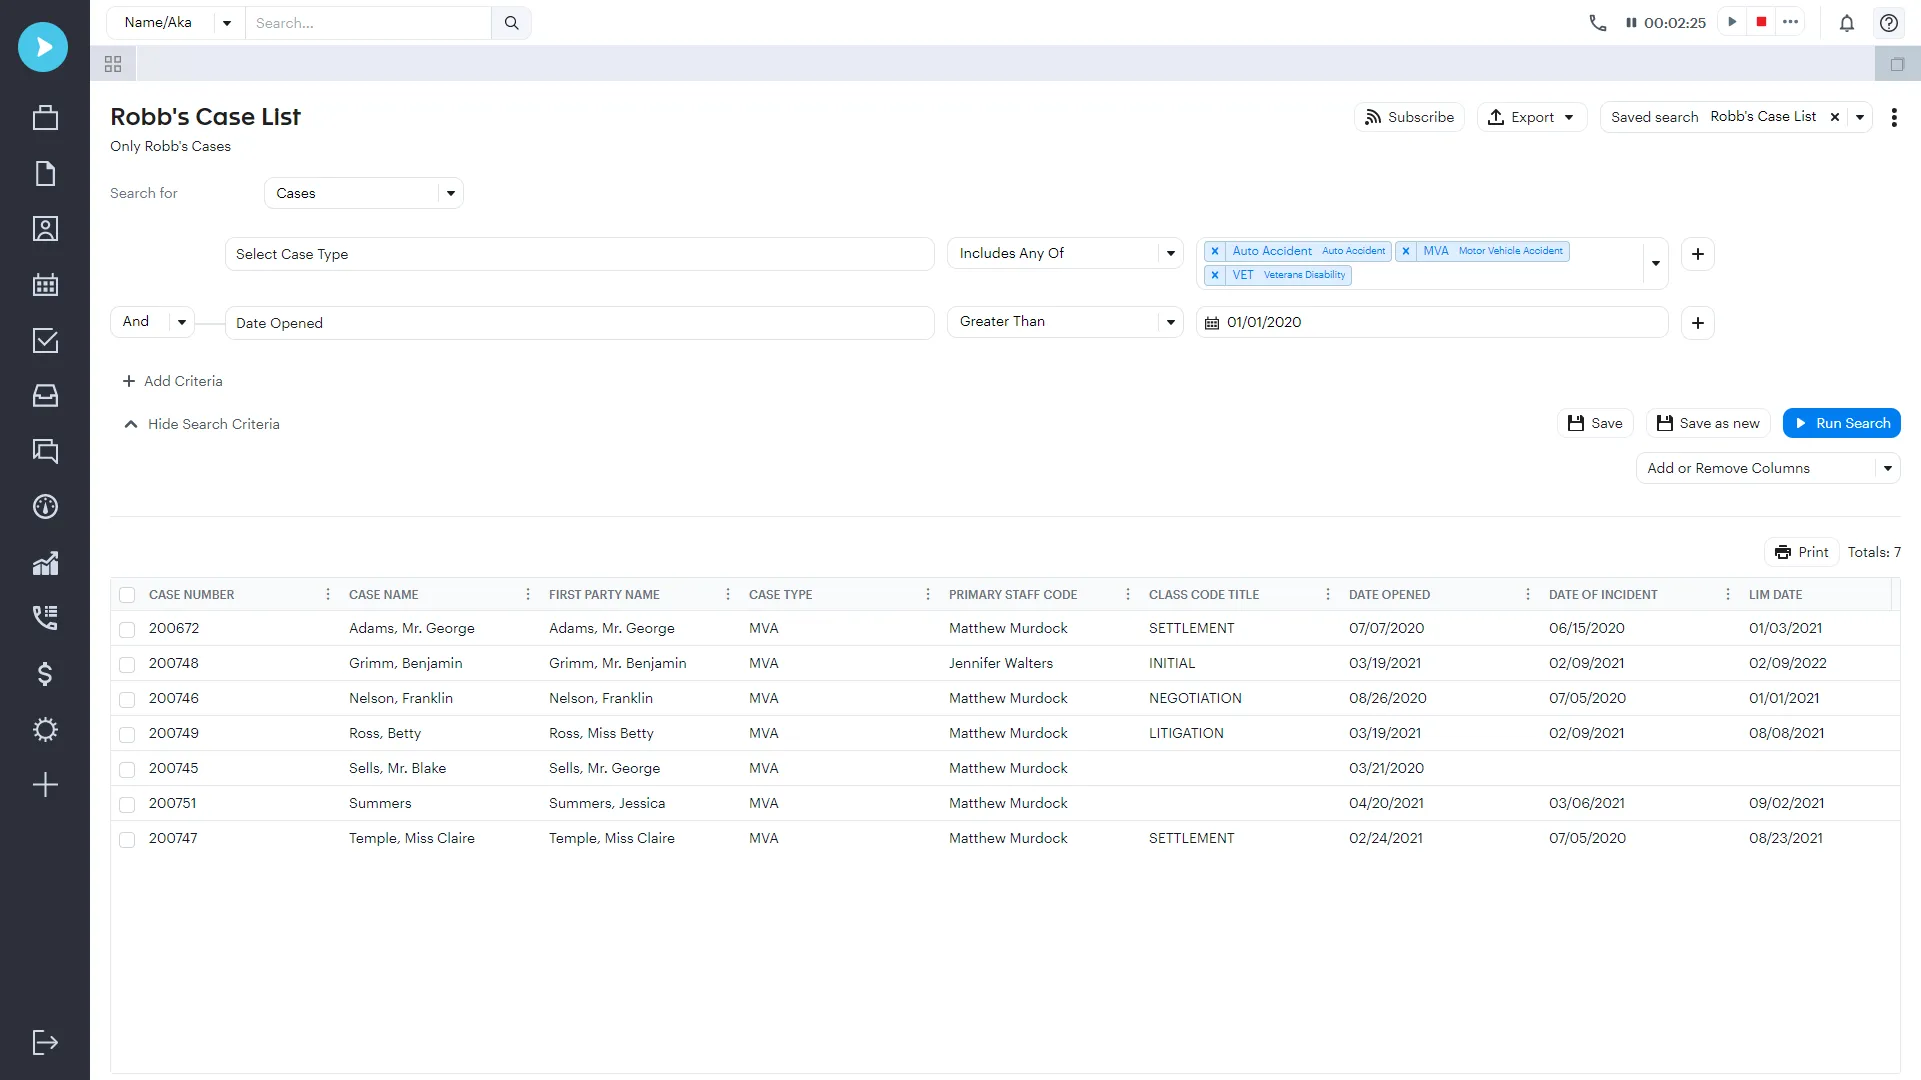Open the inbox tray sidebar icon

pyautogui.click(x=45, y=396)
